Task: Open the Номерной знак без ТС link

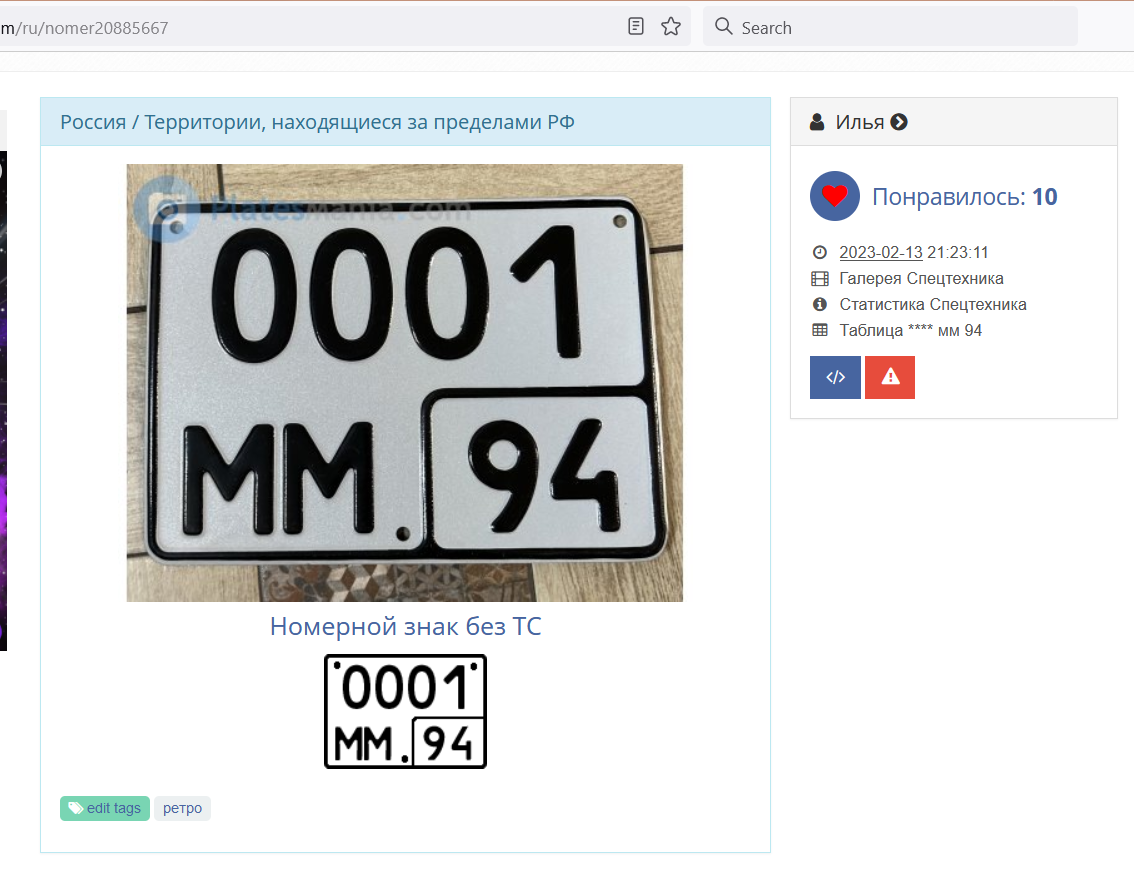Action: click(405, 627)
